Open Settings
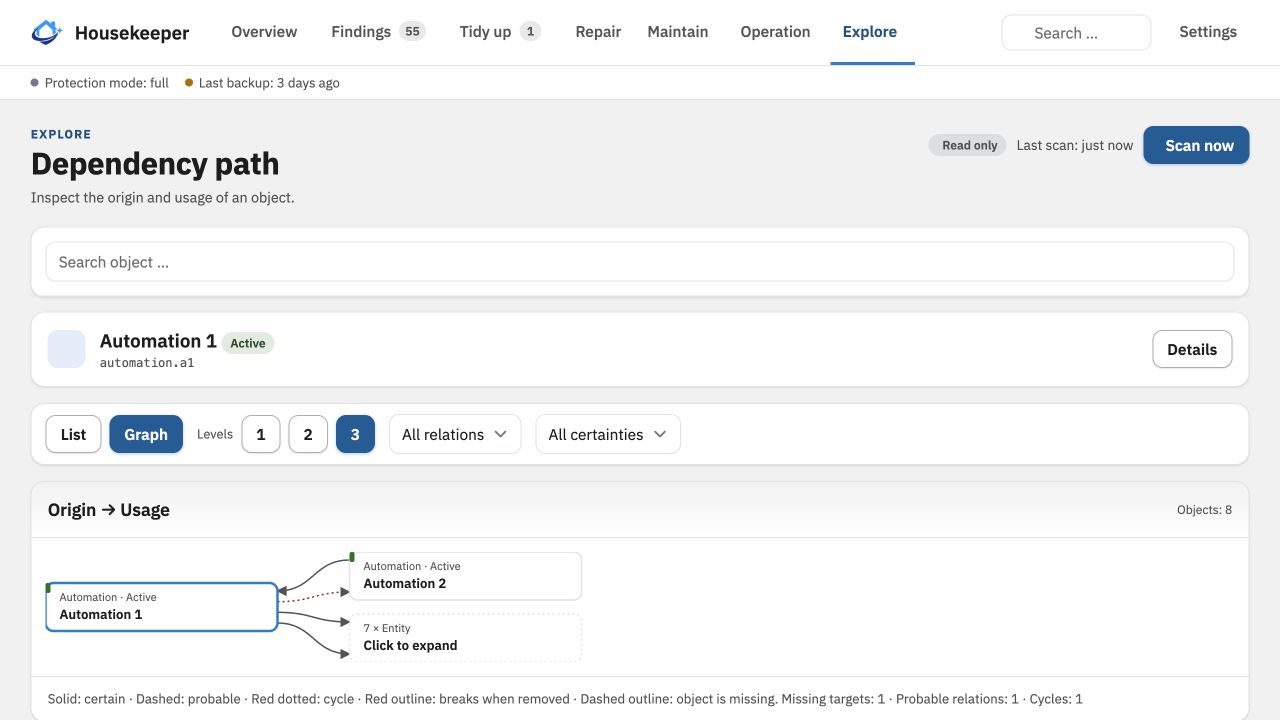Image resolution: width=1280 pixels, height=720 pixels. click(1208, 32)
